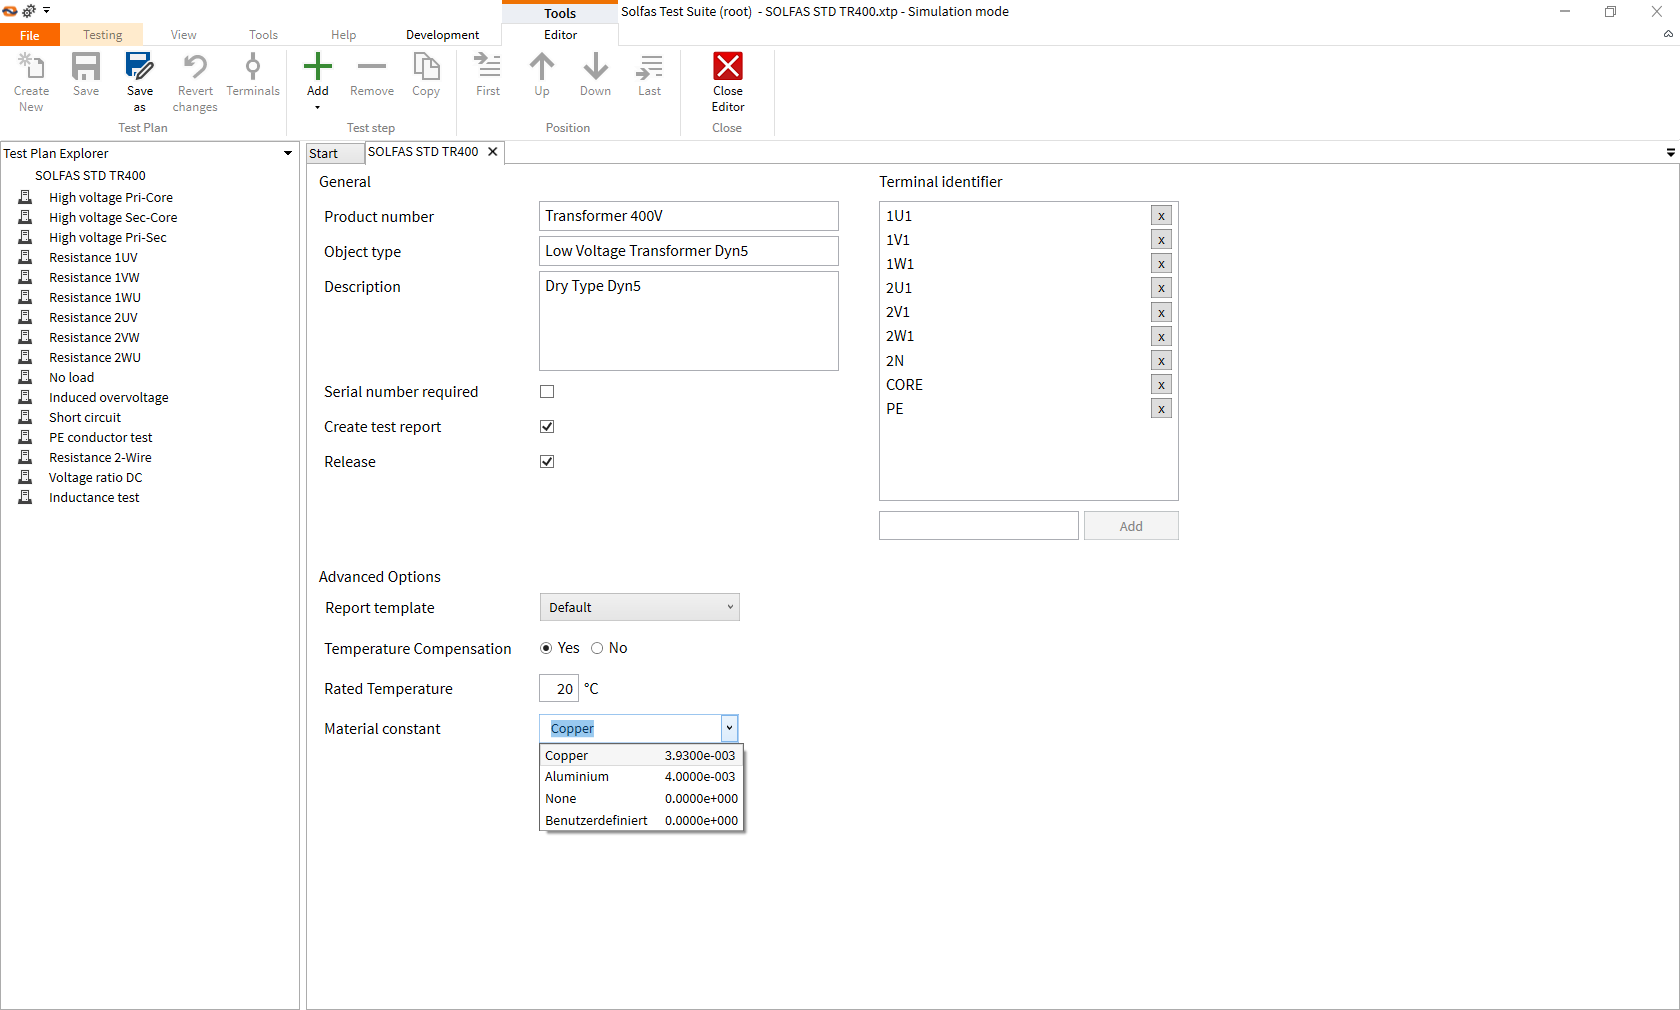Select the Resistance 1UV step

pyautogui.click(x=93, y=258)
